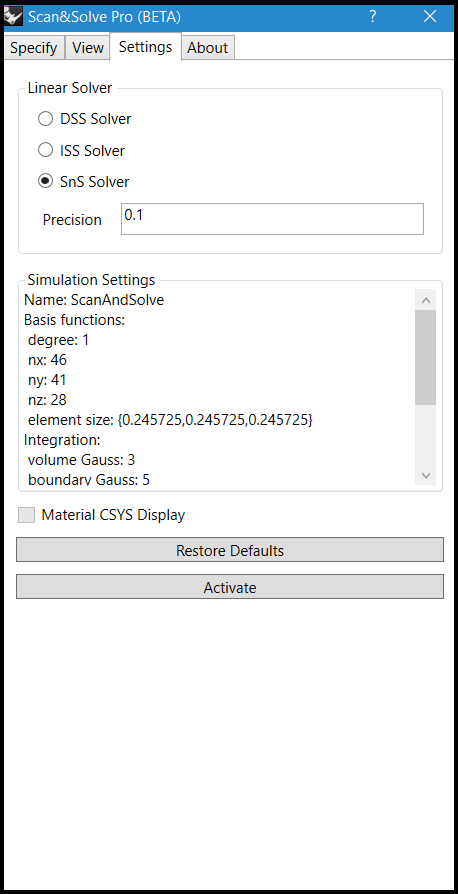
Task: Switch to the Specify tab
Action: 34,48
